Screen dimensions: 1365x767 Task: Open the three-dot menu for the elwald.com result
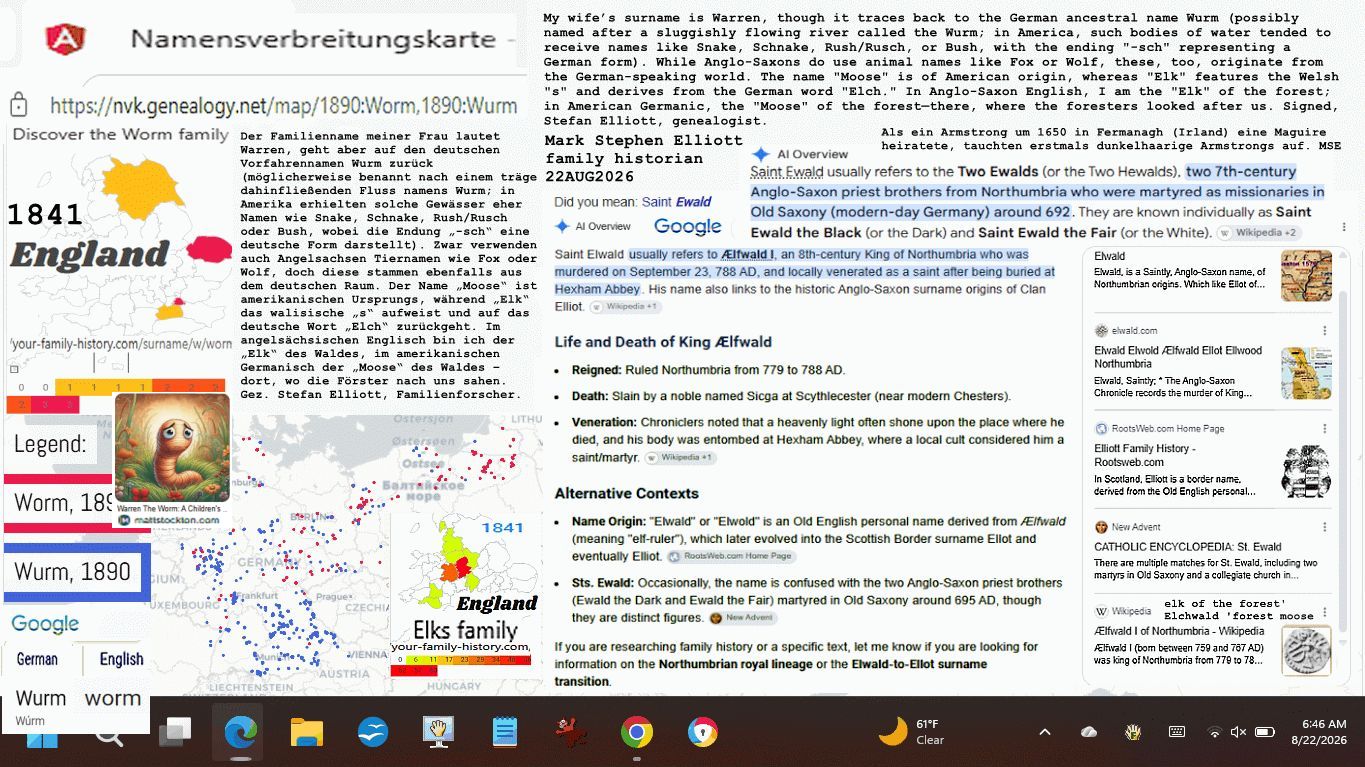pos(1325,331)
